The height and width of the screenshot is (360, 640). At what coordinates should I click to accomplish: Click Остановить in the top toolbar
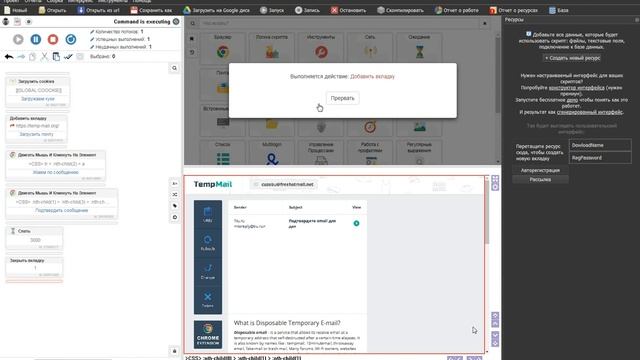[348, 10]
